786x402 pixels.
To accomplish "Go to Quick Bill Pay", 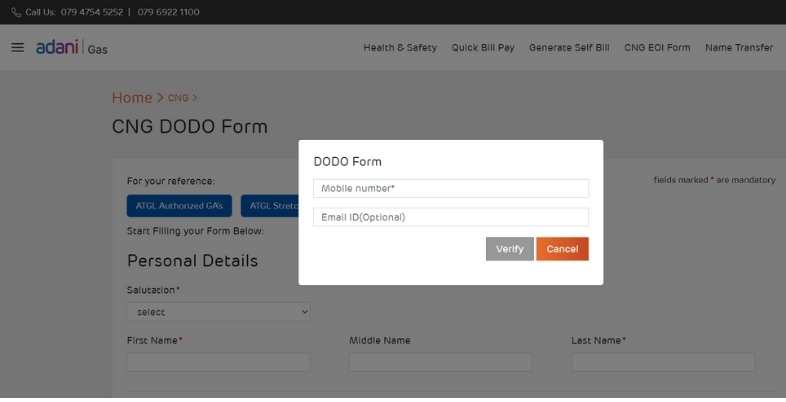I will [483, 48].
